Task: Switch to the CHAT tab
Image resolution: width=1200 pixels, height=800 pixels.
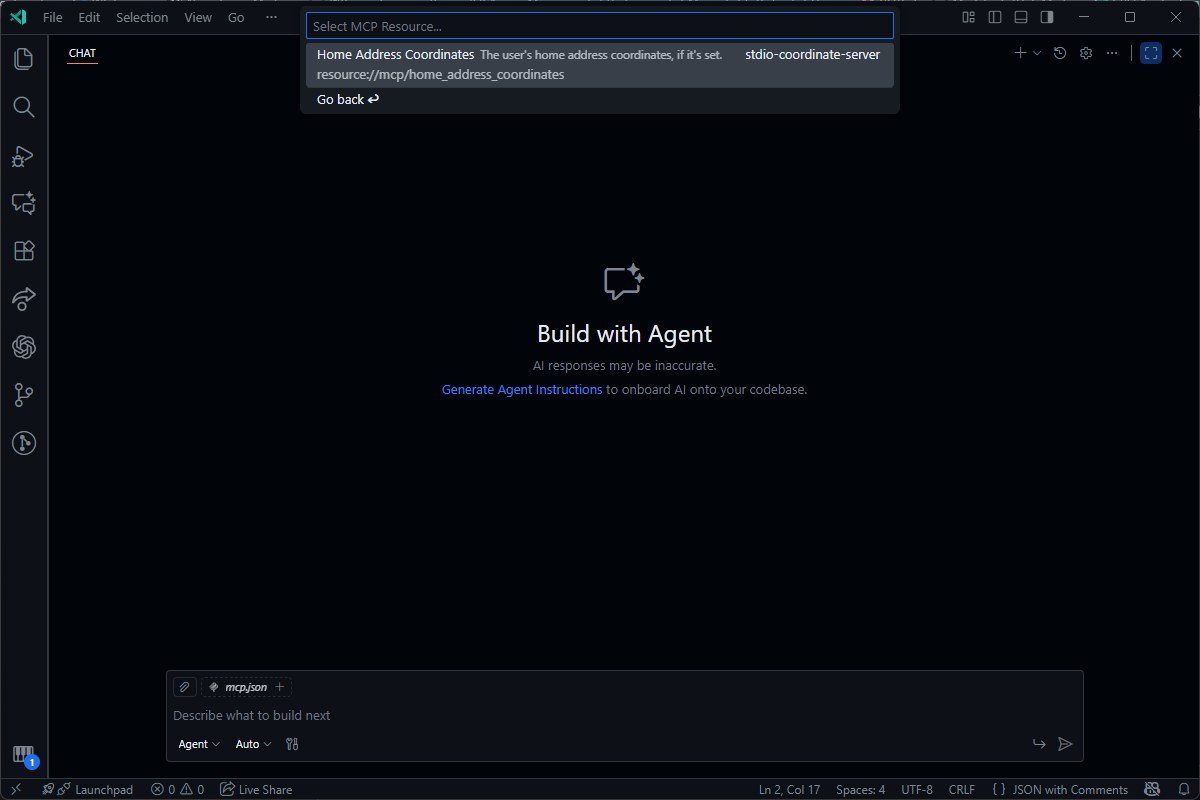Action: pos(81,53)
